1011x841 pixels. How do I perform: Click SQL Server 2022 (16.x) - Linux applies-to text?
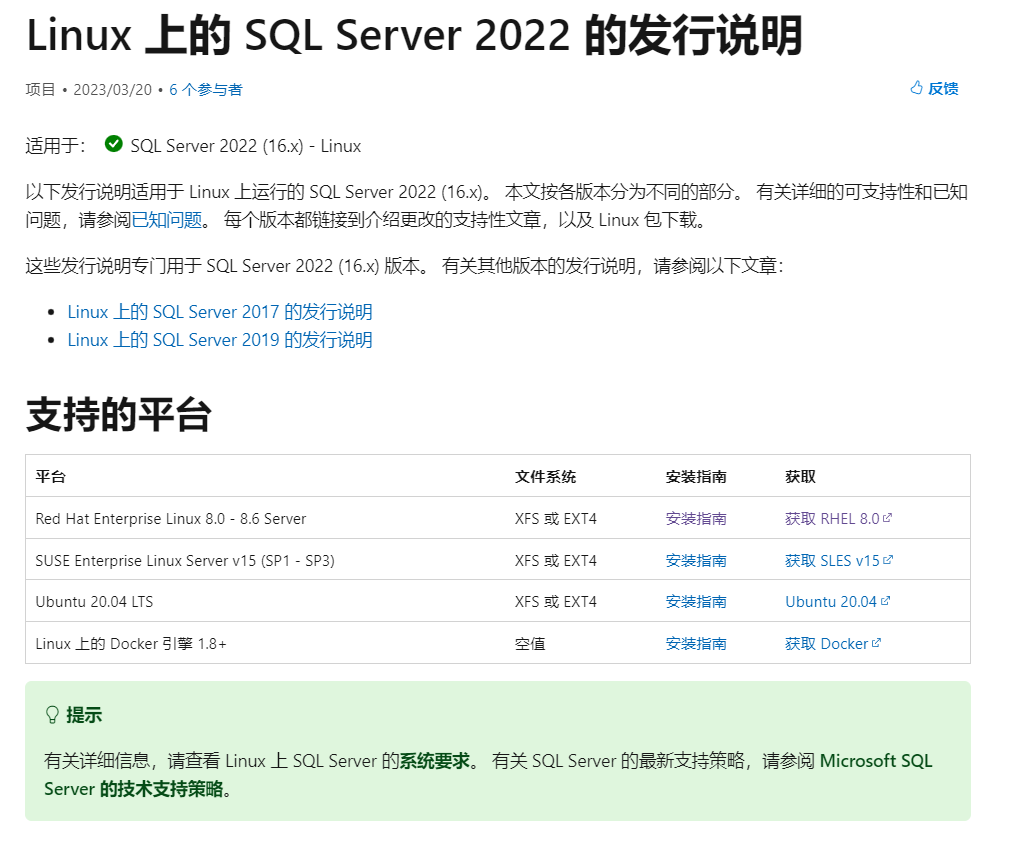pos(246,146)
